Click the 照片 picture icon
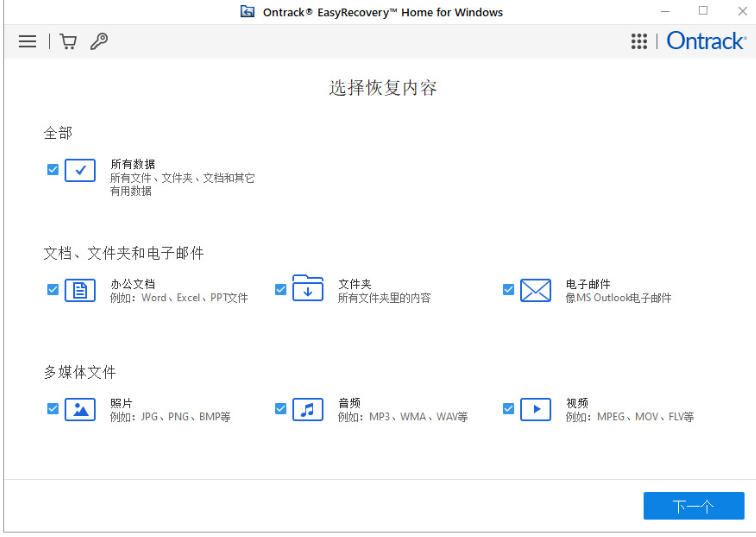This screenshot has width=756, height=537. click(80, 409)
